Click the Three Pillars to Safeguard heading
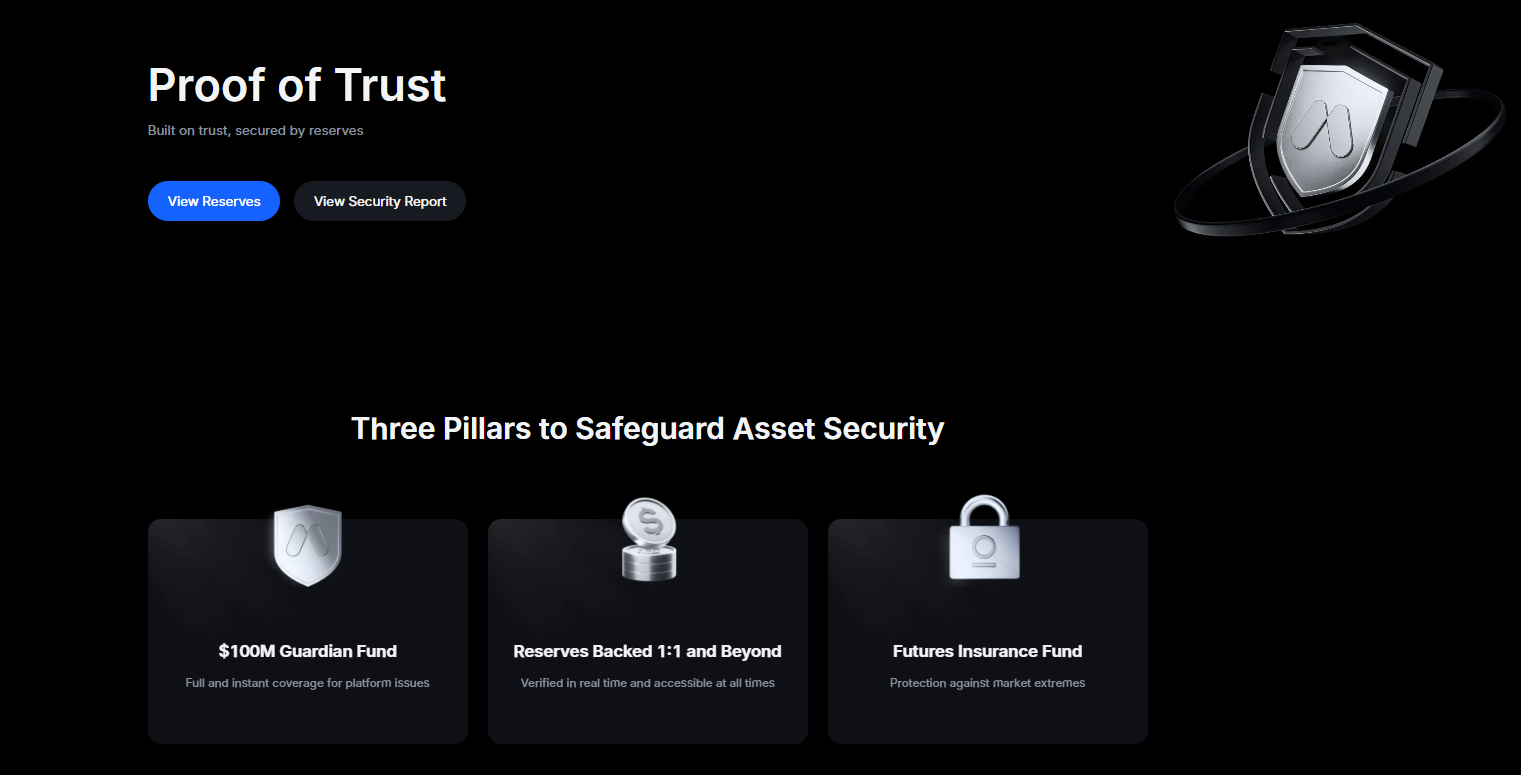Image resolution: width=1521 pixels, height=775 pixels. [x=648, y=428]
